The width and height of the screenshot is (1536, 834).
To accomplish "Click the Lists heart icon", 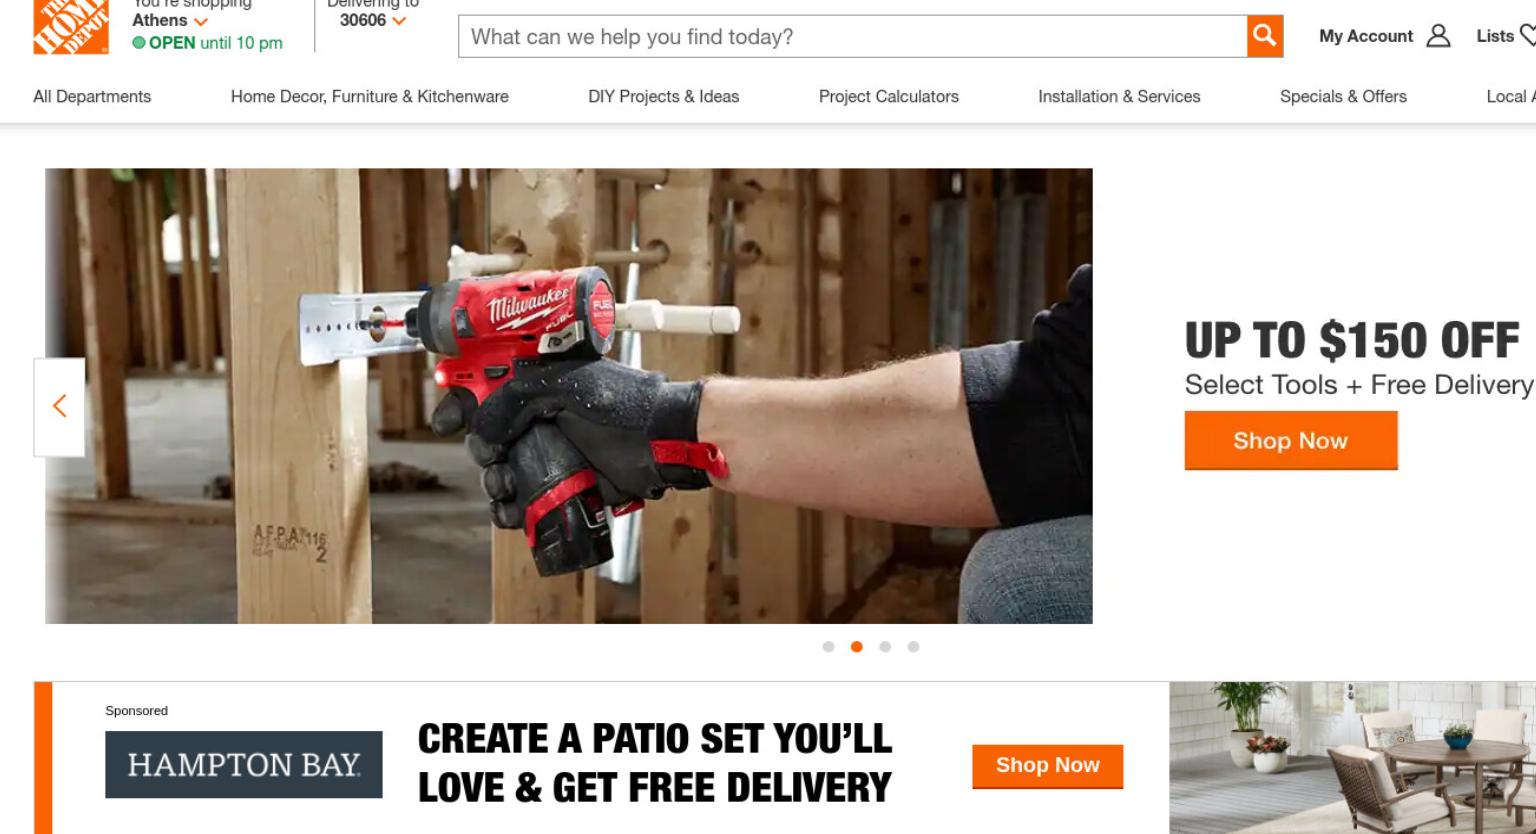I will click(1527, 36).
